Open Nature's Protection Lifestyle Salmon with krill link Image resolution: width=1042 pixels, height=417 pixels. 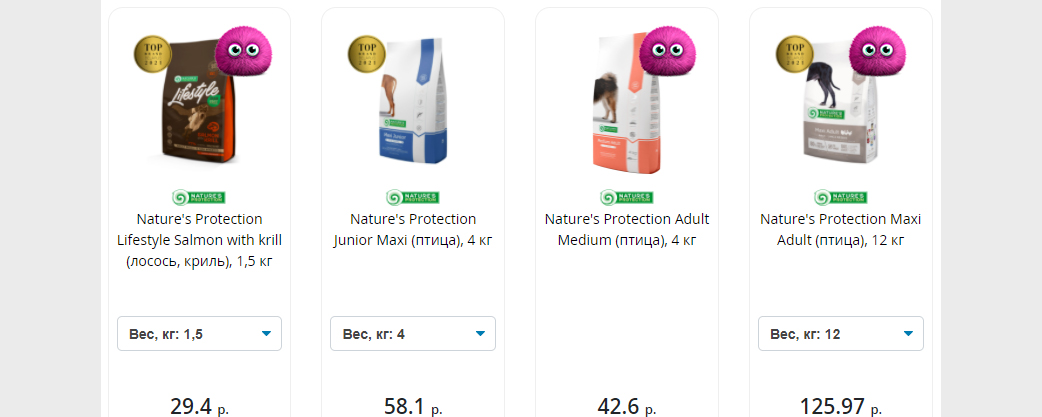(199, 240)
